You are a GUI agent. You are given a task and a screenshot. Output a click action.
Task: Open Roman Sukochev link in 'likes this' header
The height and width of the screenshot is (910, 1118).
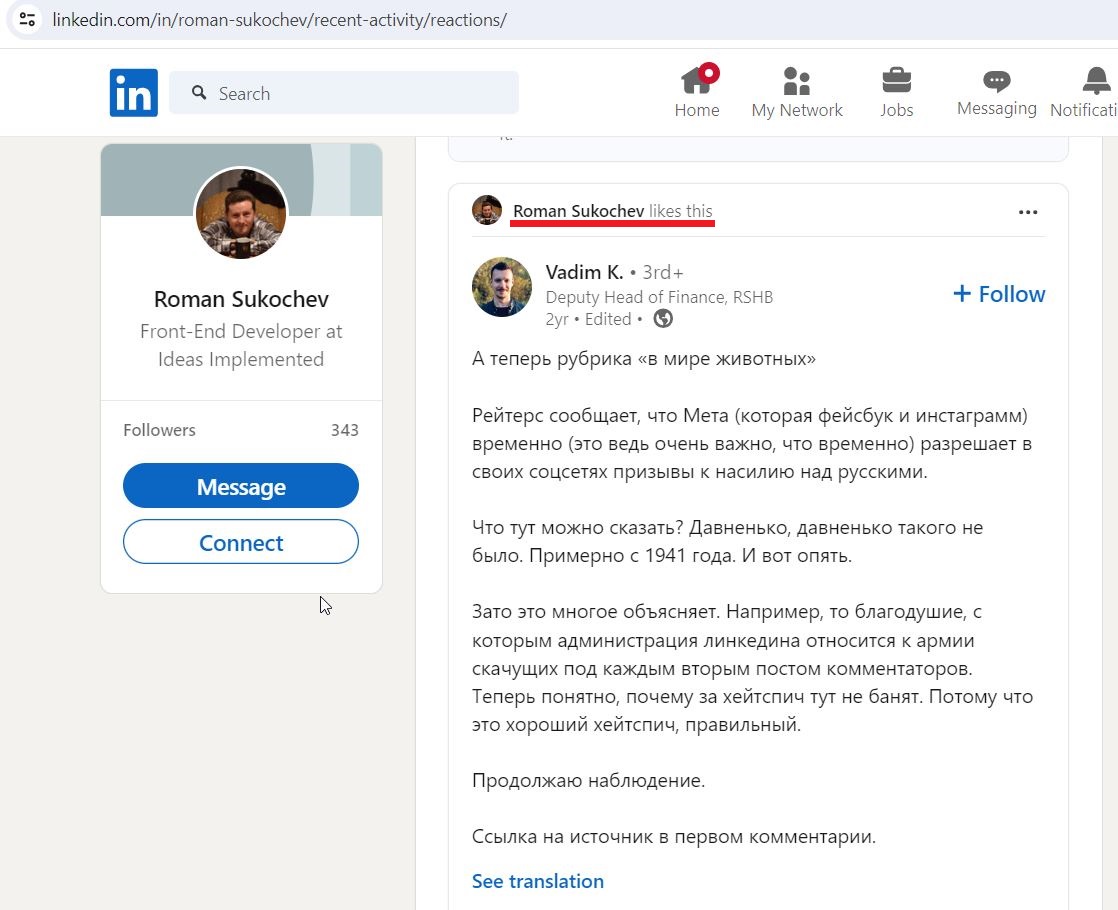point(578,211)
